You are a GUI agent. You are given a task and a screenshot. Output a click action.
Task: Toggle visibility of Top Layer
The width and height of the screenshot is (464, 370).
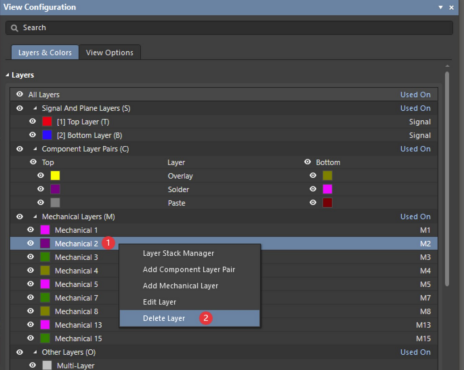(32, 121)
